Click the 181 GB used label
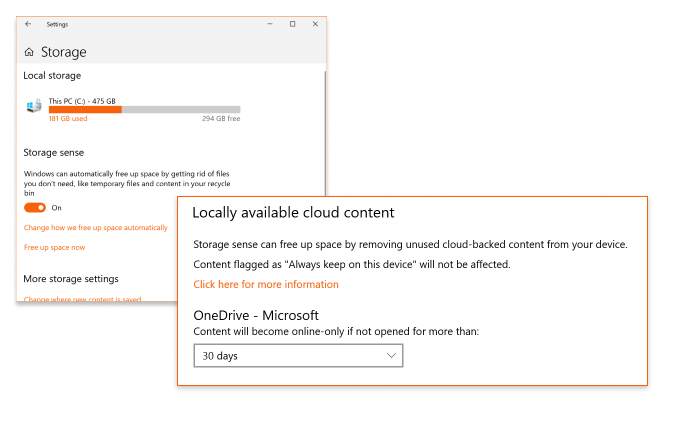The height and width of the screenshot is (421, 677). coord(68,118)
